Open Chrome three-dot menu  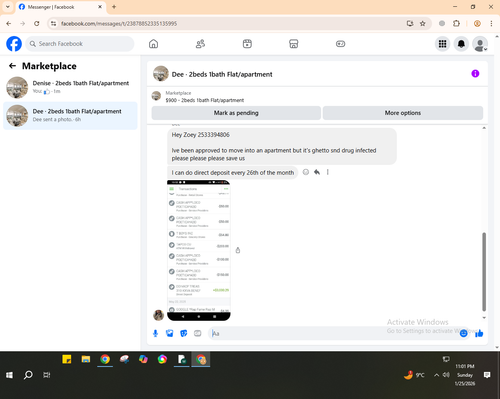point(491,23)
